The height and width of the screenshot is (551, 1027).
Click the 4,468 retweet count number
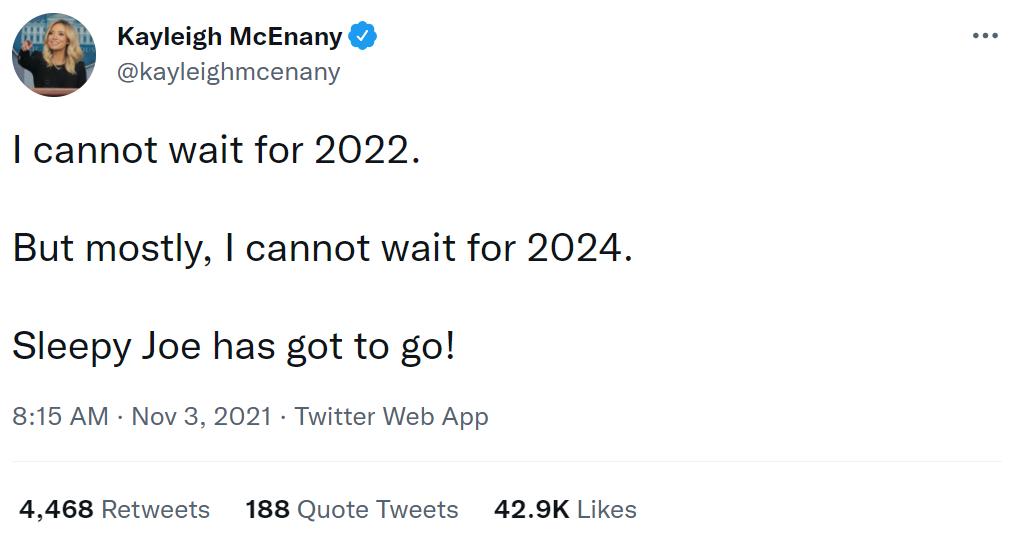click(56, 509)
